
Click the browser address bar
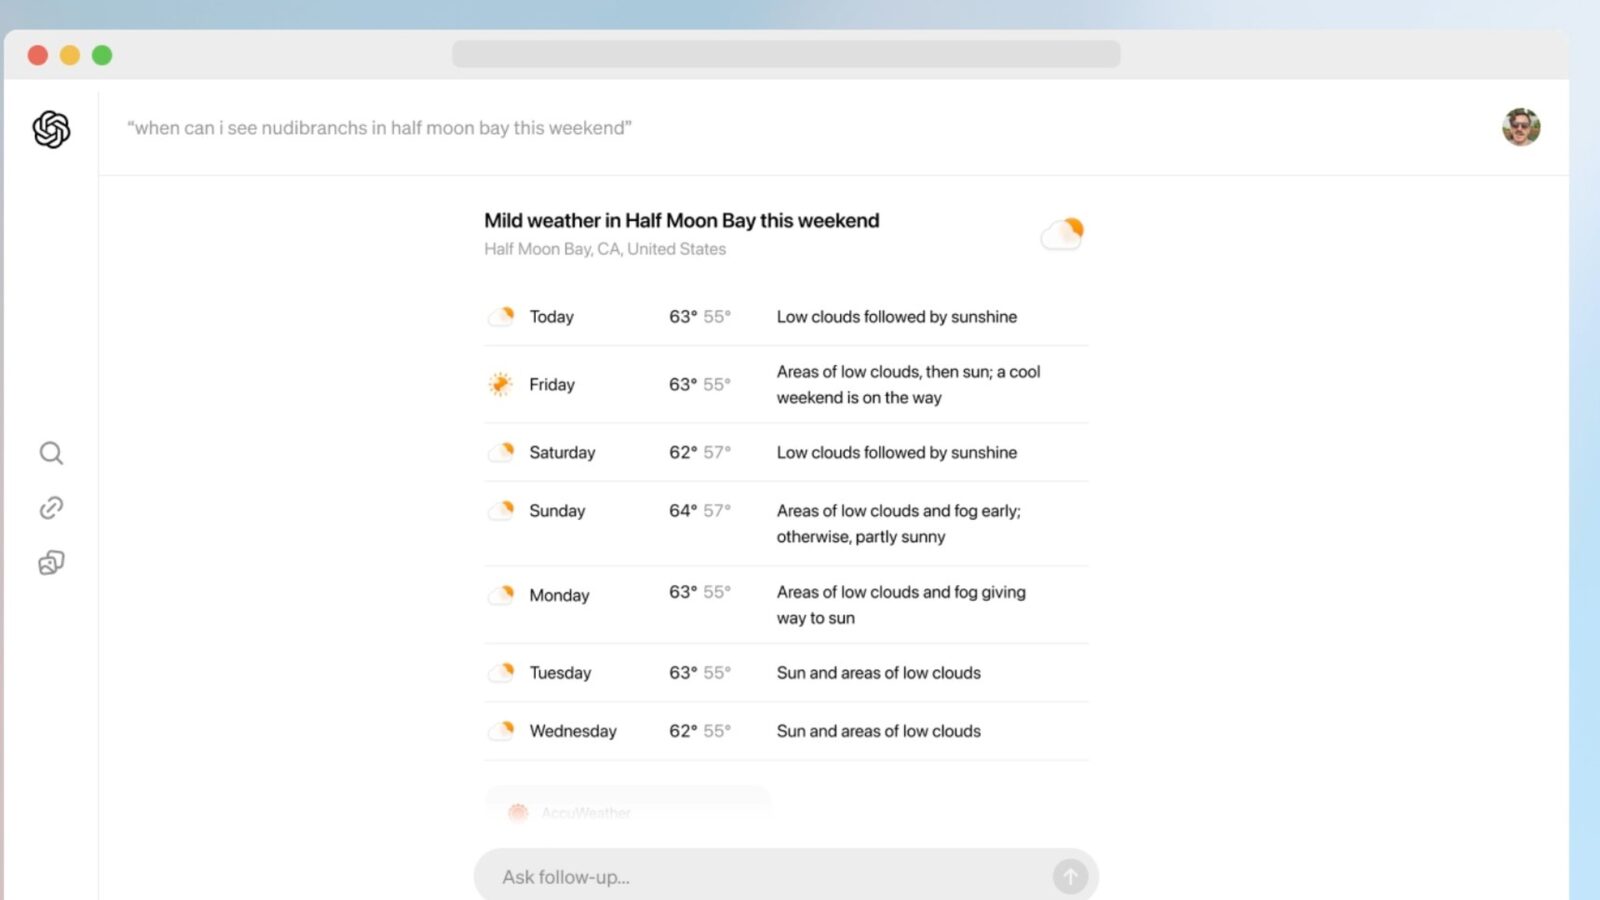pos(785,54)
